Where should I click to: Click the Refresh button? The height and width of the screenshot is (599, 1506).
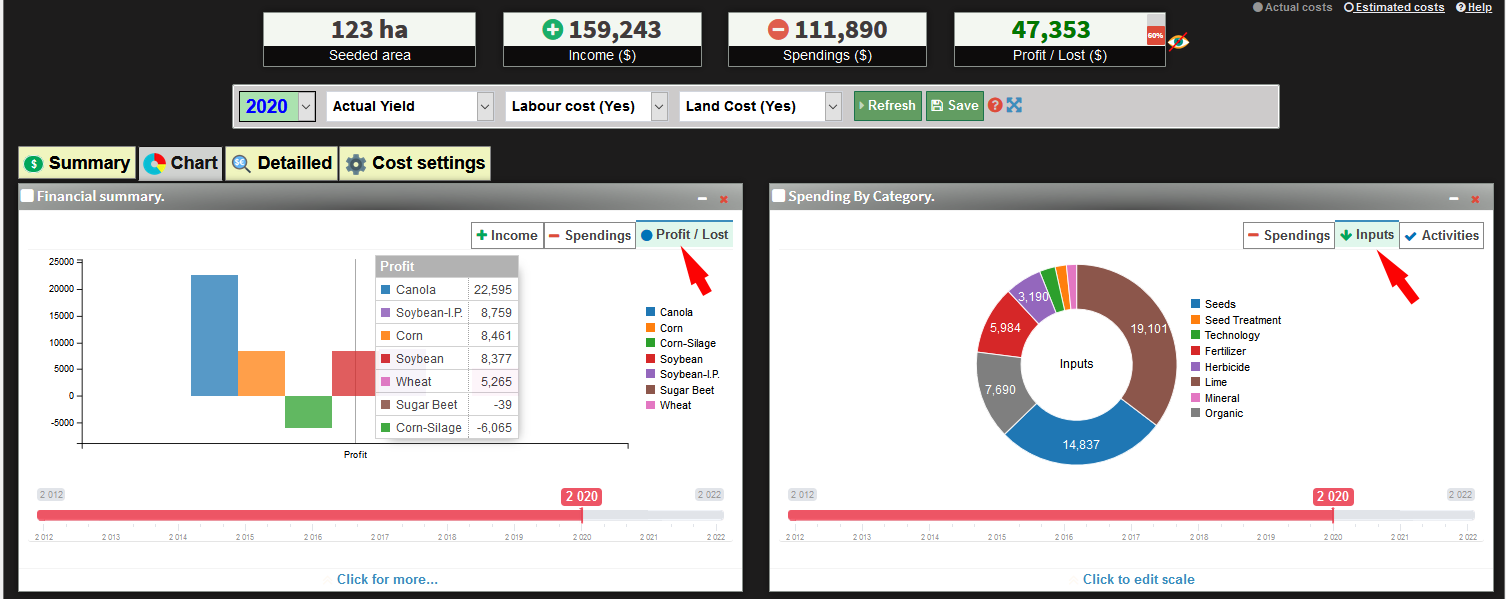point(887,105)
